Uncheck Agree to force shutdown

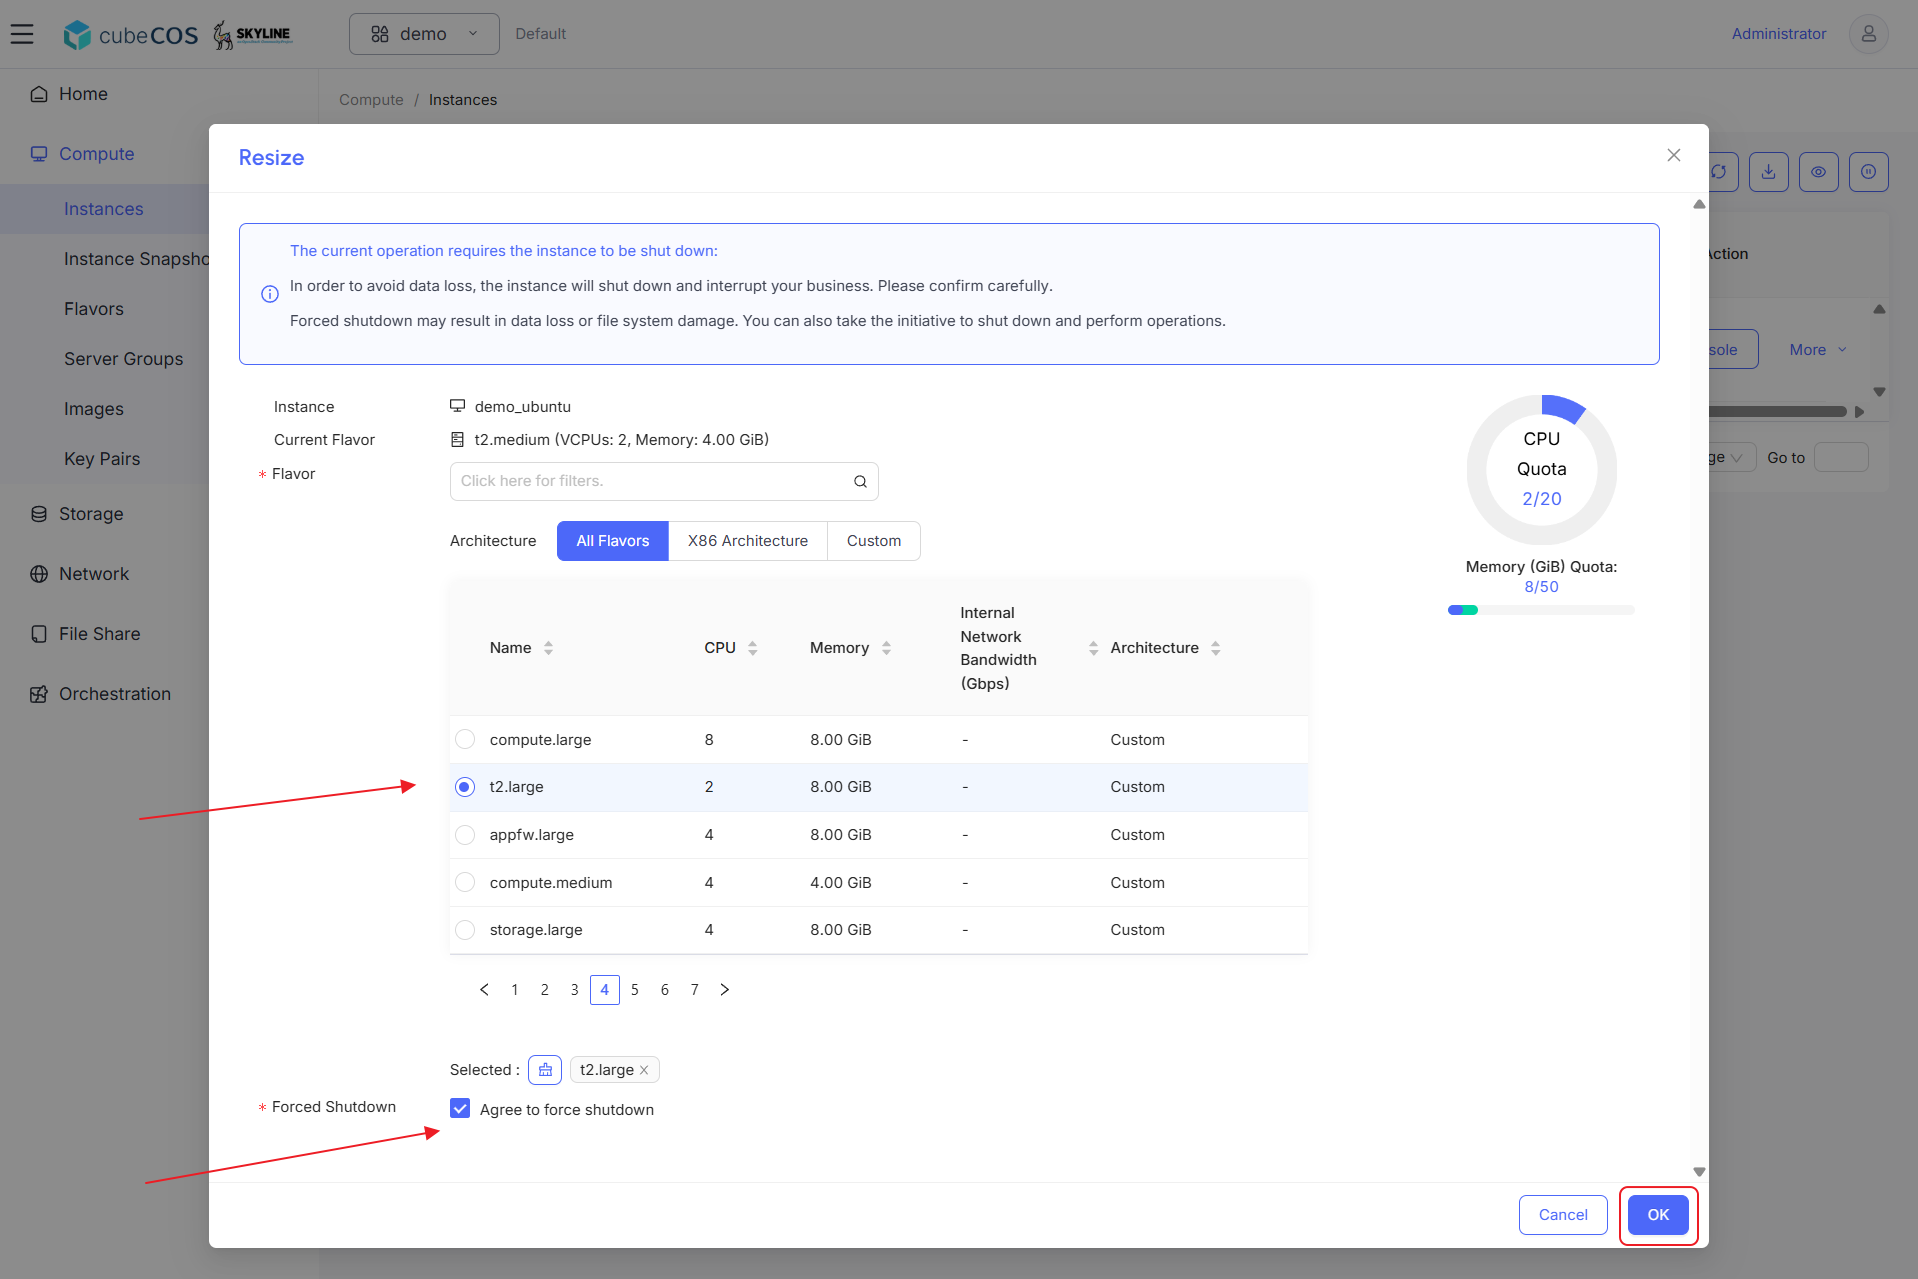(460, 1108)
